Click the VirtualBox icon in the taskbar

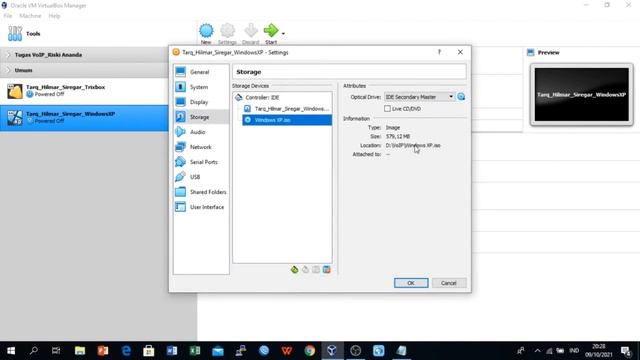click(x=332, y=351)
